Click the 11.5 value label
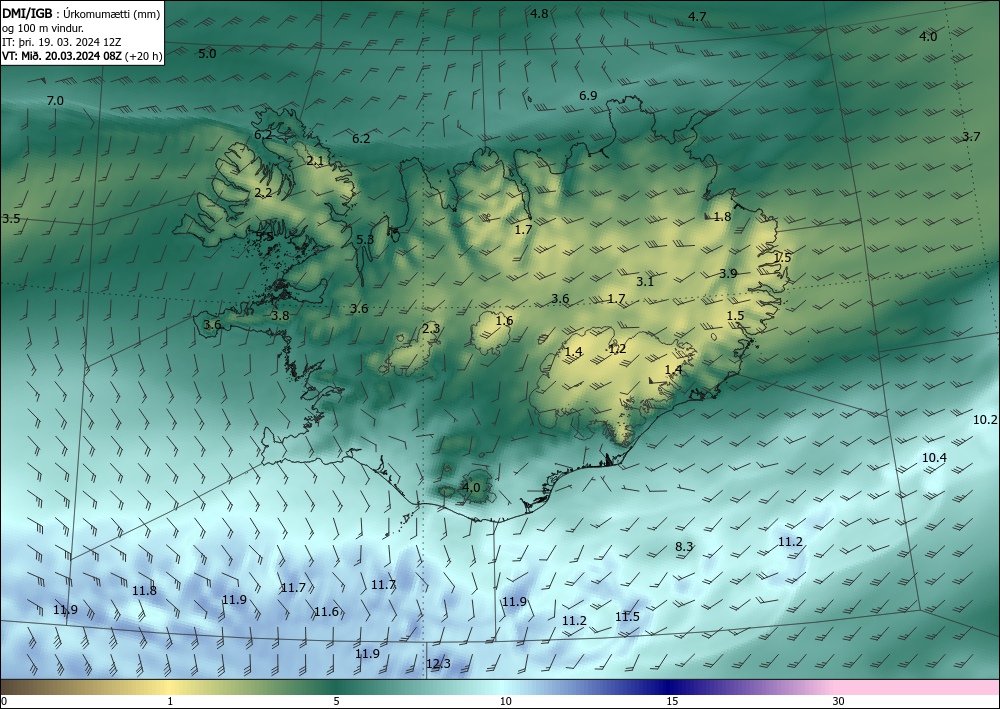 (628, 617)
